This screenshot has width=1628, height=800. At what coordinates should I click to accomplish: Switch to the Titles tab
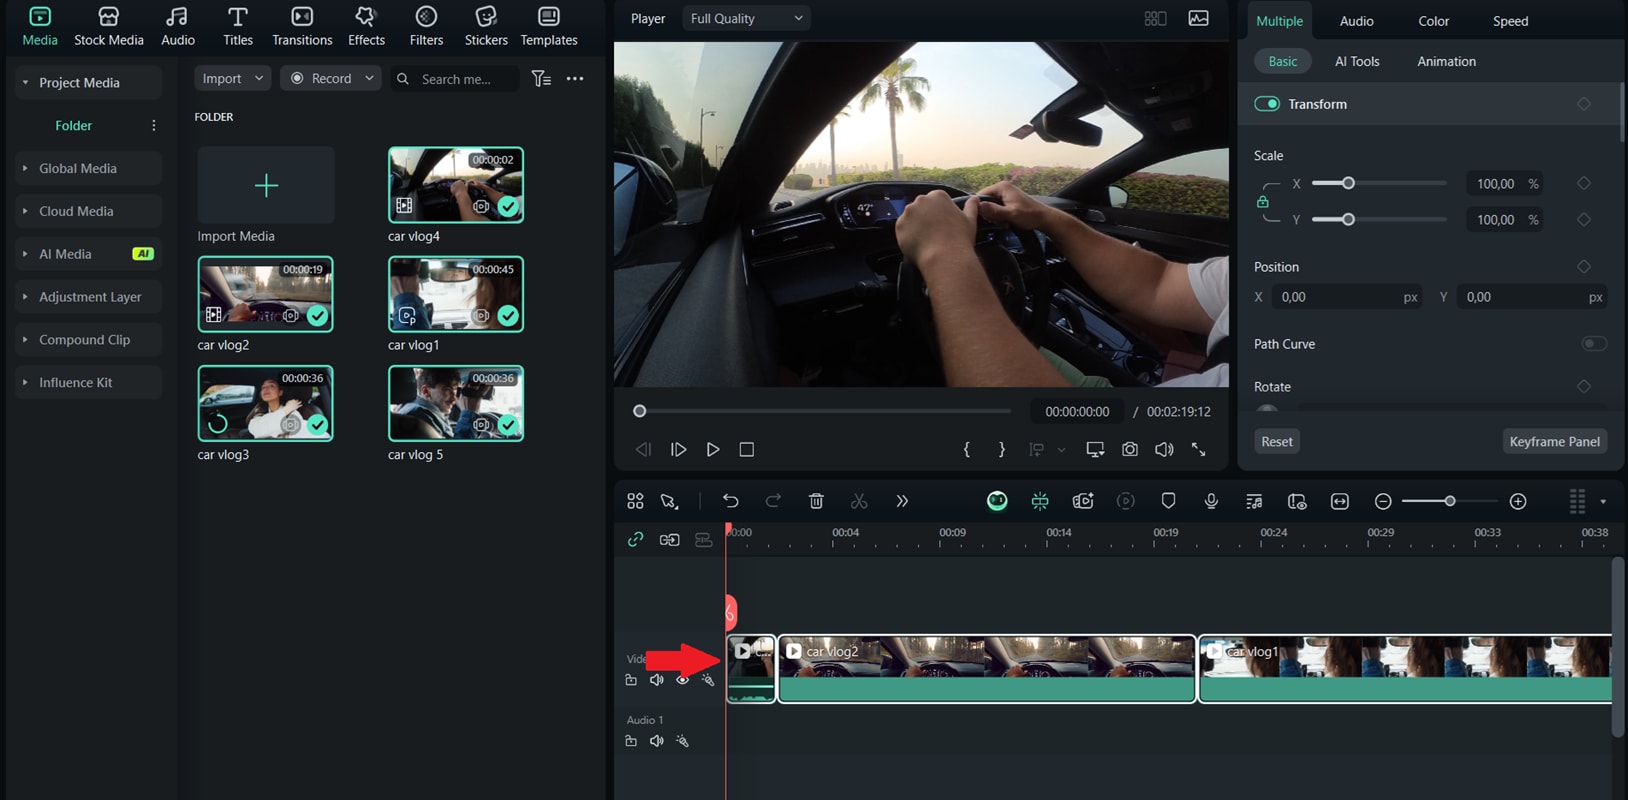tap(238, 26)
